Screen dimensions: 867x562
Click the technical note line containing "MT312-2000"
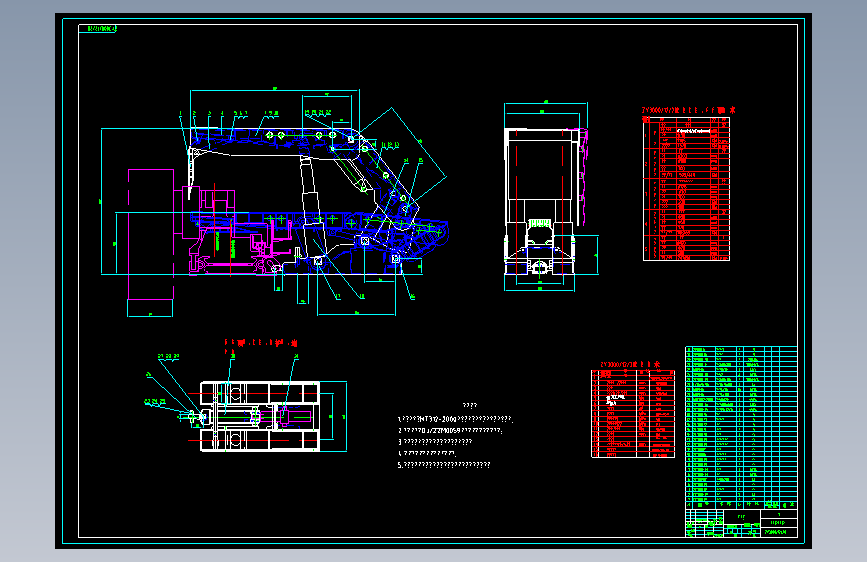coord(456,419)
